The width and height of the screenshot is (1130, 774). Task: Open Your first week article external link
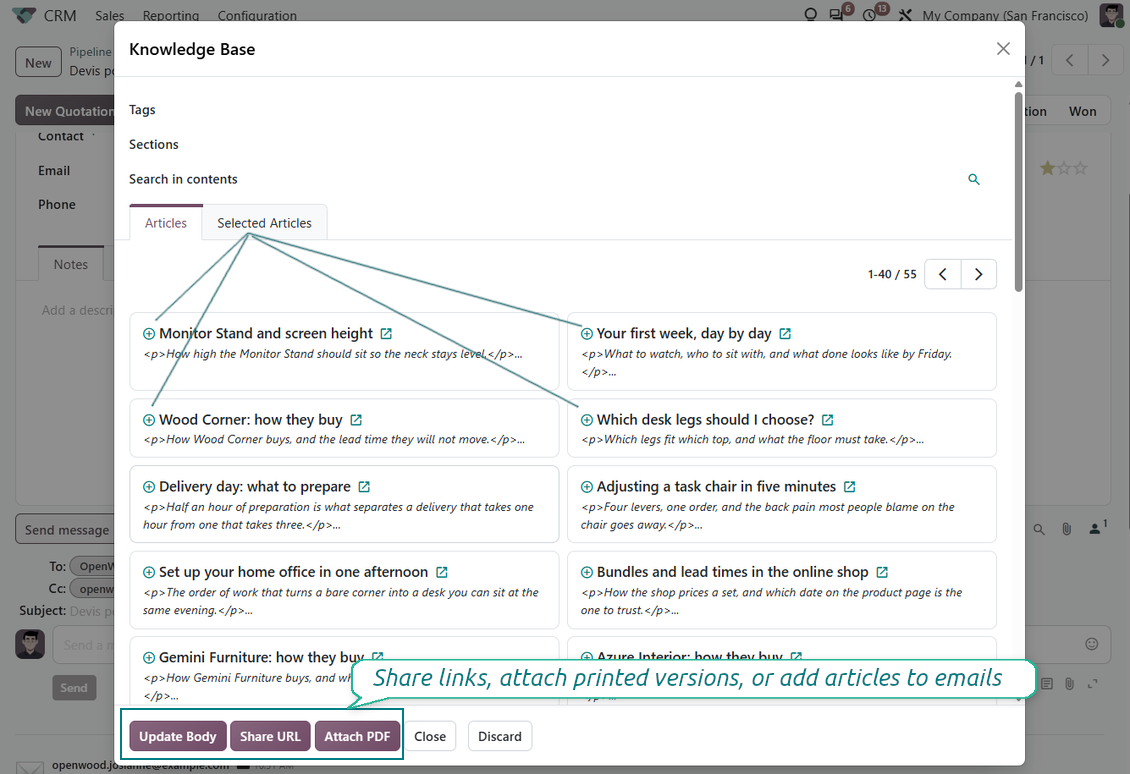(x=786, y=334)
